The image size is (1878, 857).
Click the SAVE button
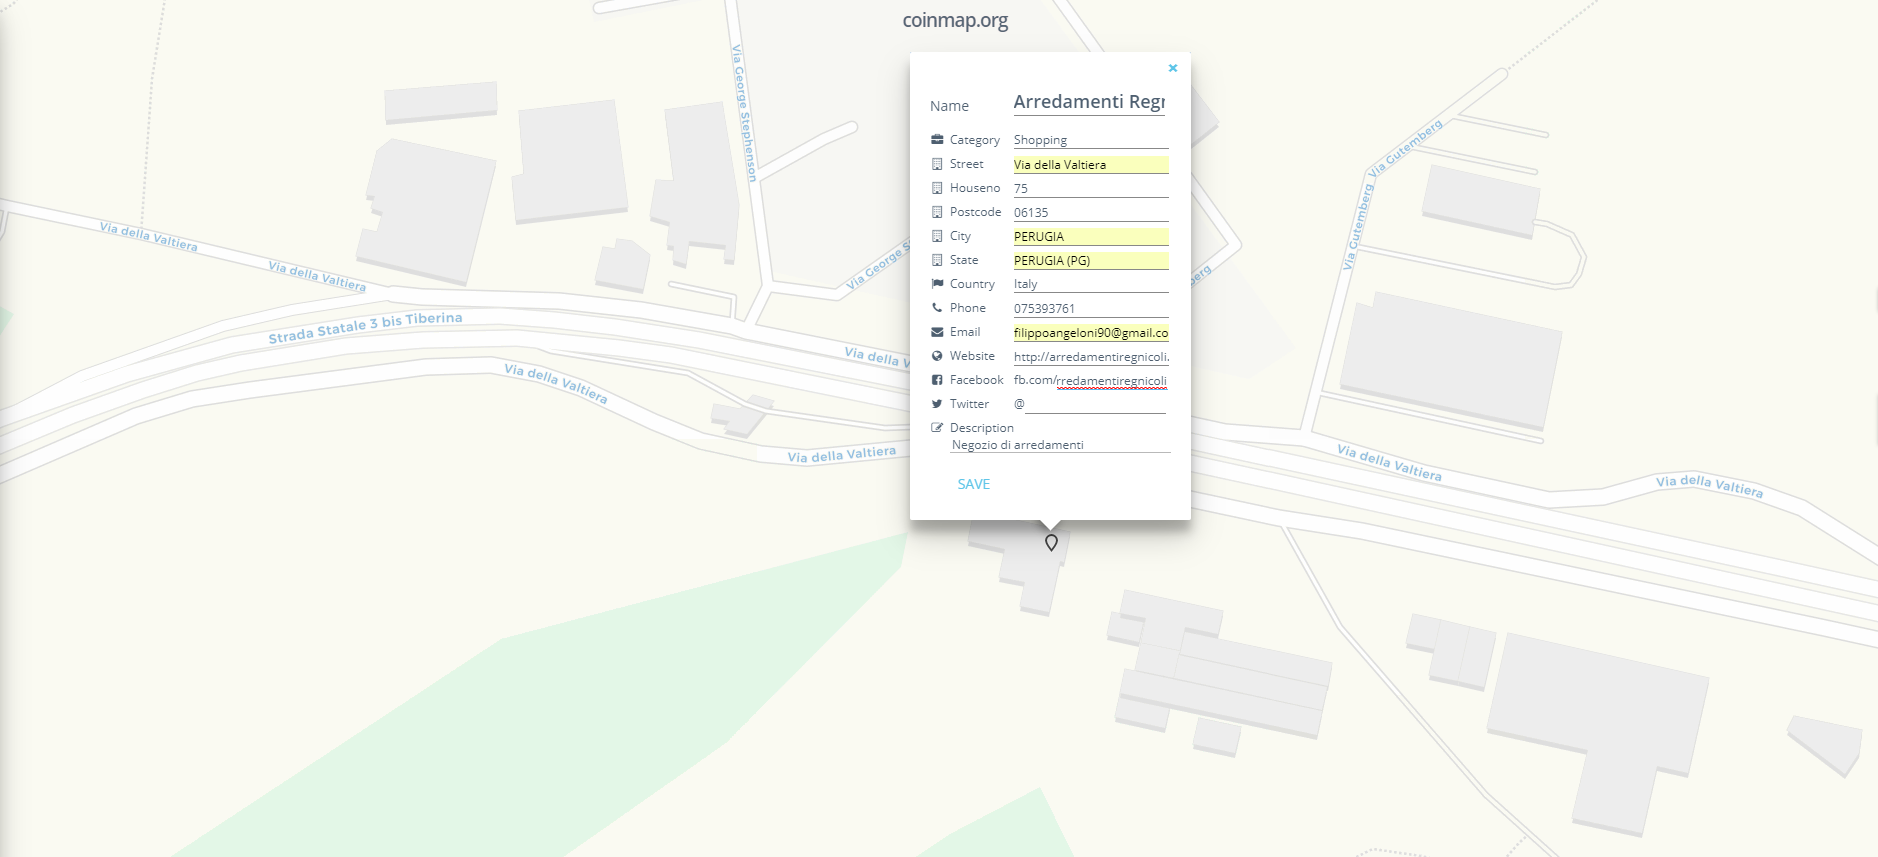click(973, 484)
